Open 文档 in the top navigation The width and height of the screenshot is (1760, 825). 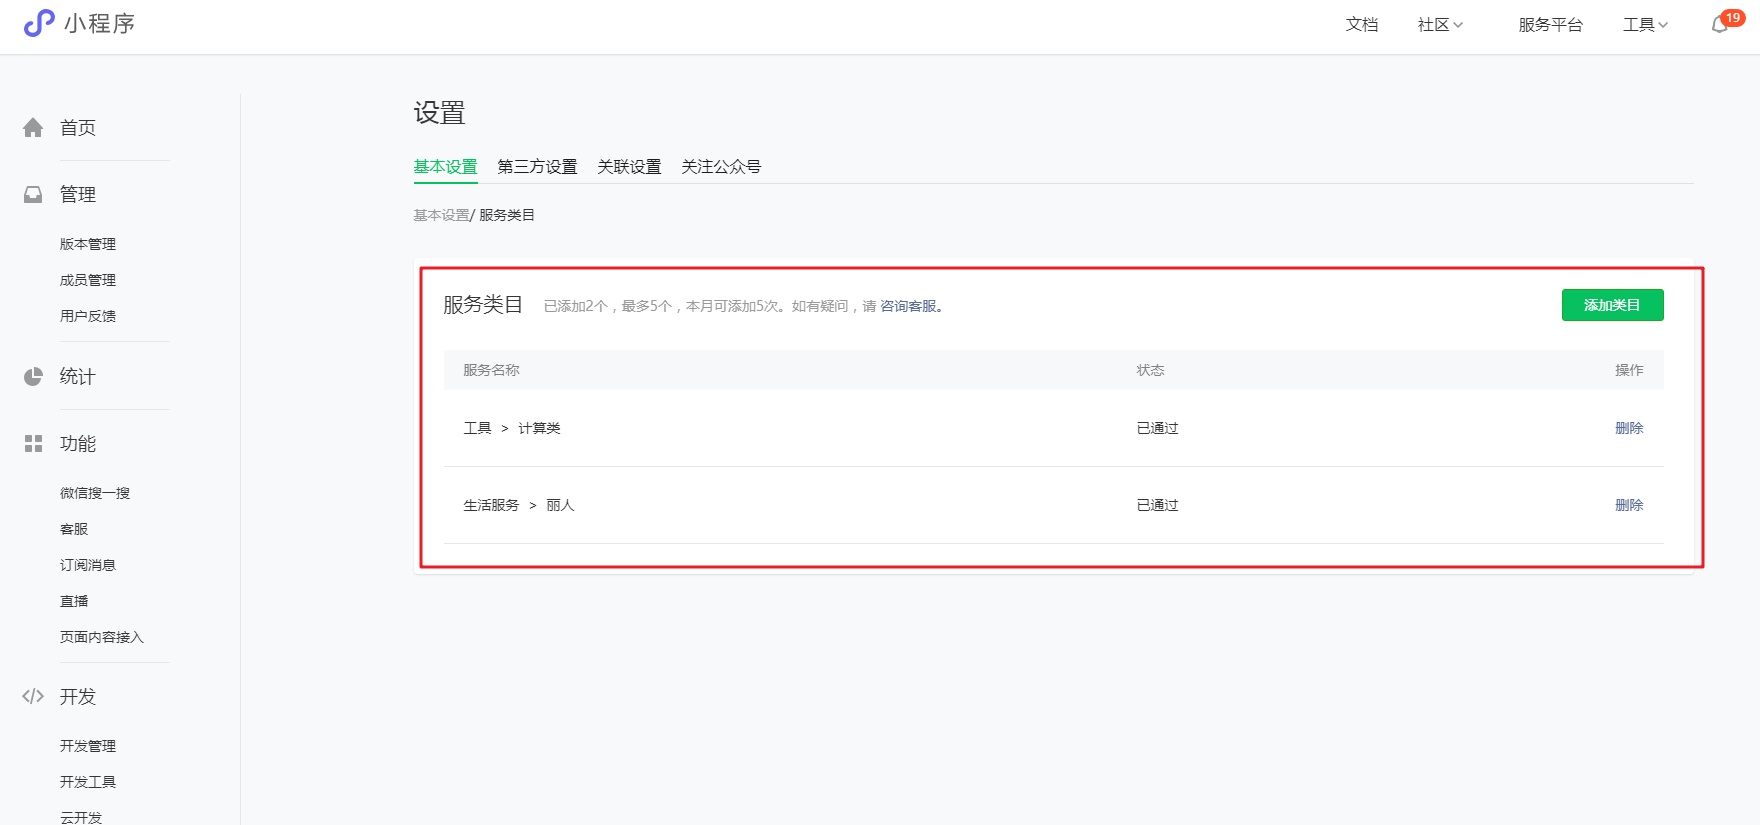pyautogui.click(x=1362, y=25)
